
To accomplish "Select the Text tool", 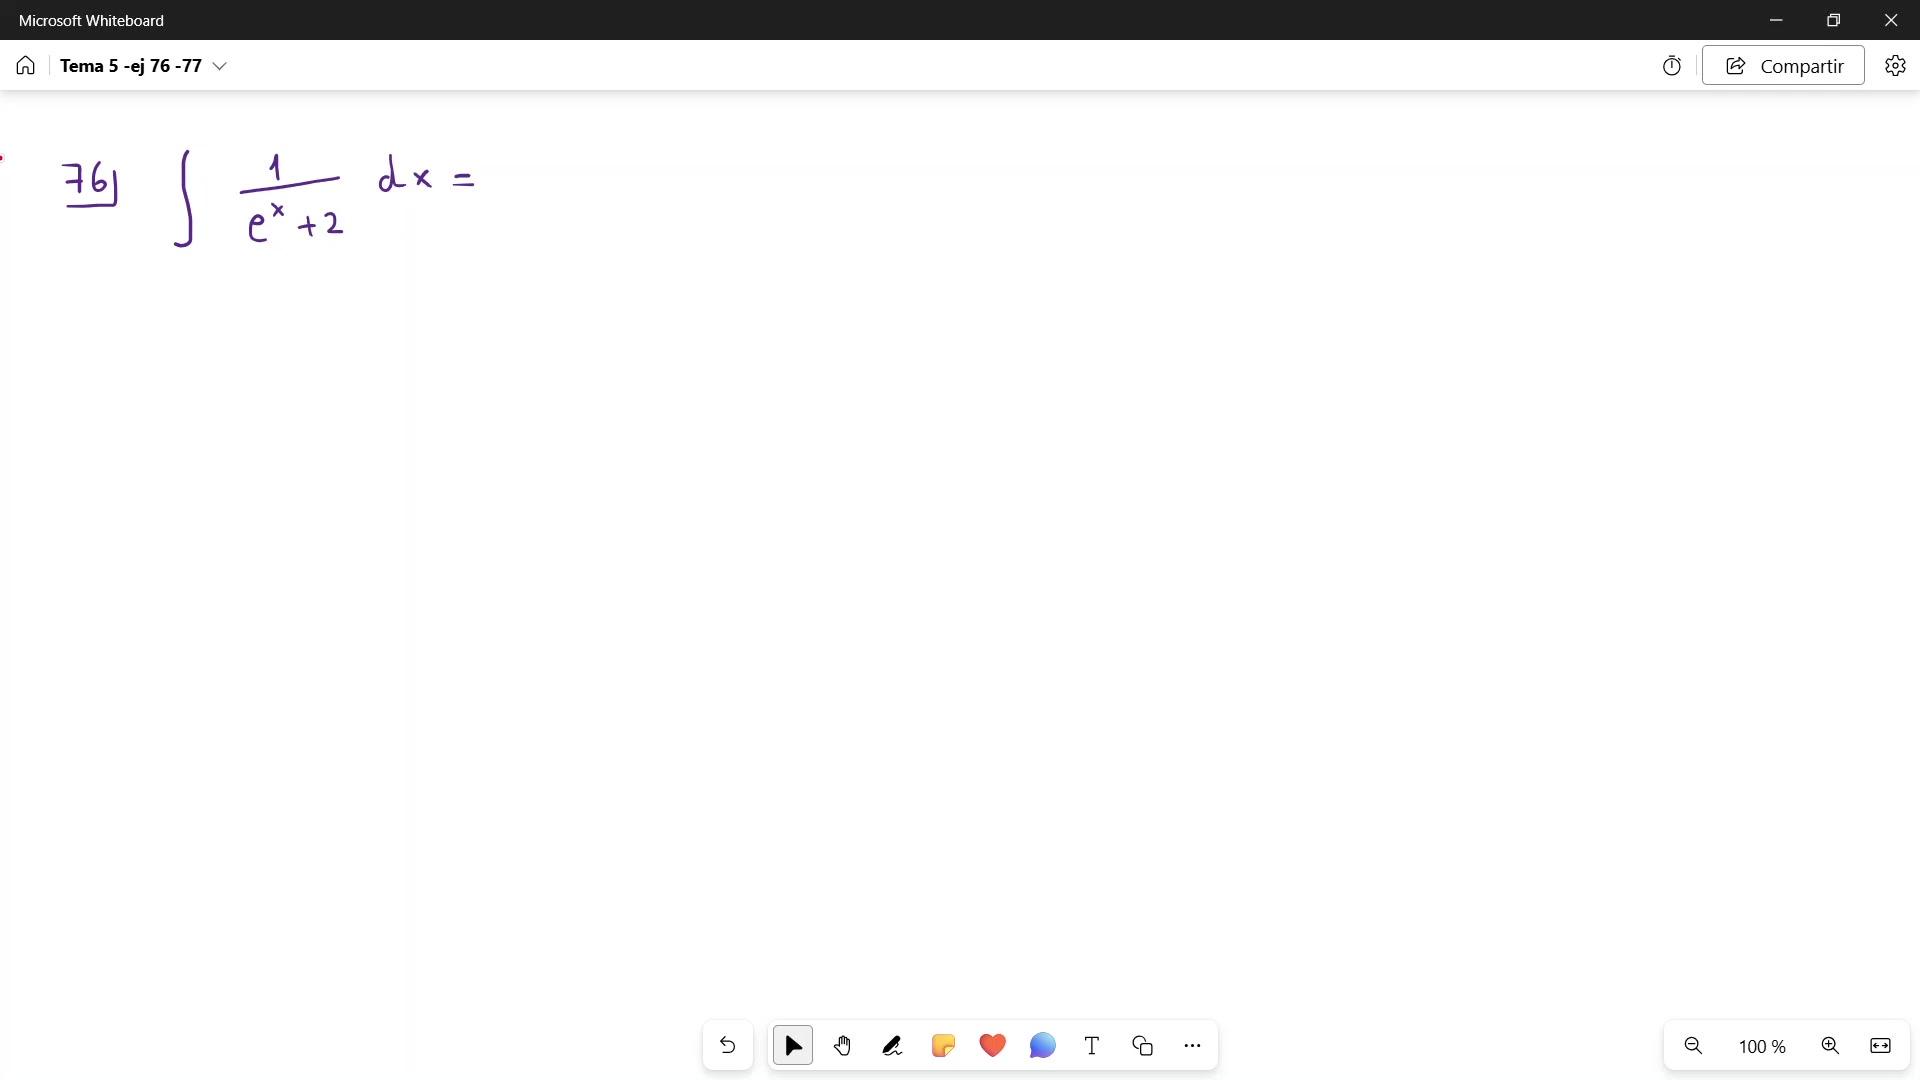I will [1092, 1046].
